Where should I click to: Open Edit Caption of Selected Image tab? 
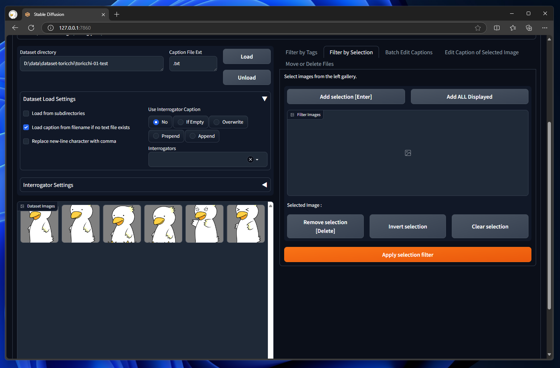click(481, 52)
